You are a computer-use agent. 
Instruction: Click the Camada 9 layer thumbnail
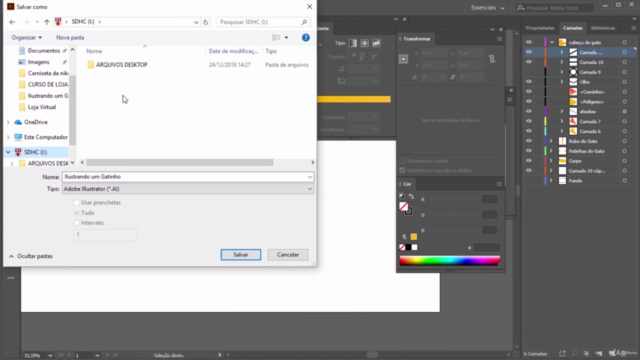click(573, 72)
